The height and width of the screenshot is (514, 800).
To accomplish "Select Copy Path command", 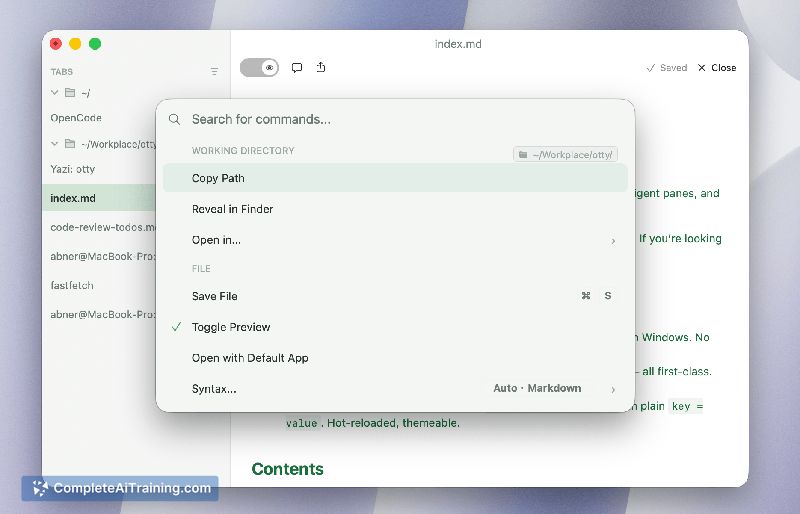I will [x=395, y=178].
